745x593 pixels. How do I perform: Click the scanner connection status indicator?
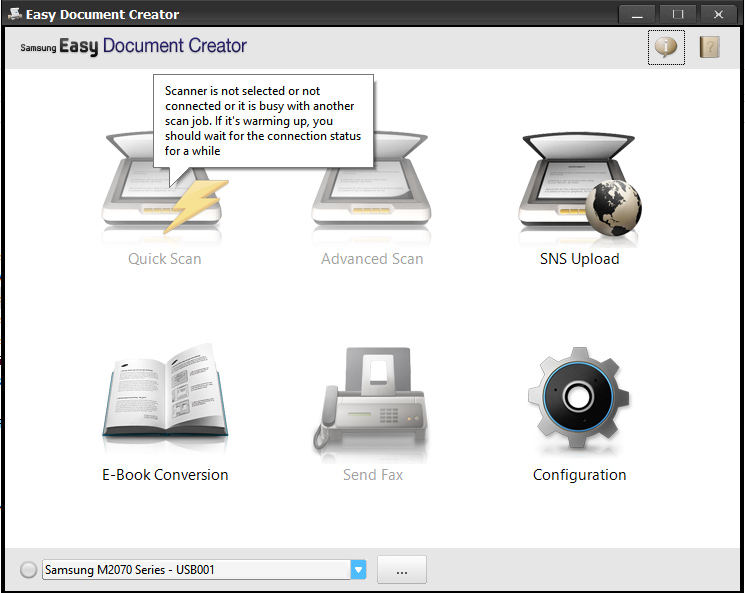click(x=28, y=570)
